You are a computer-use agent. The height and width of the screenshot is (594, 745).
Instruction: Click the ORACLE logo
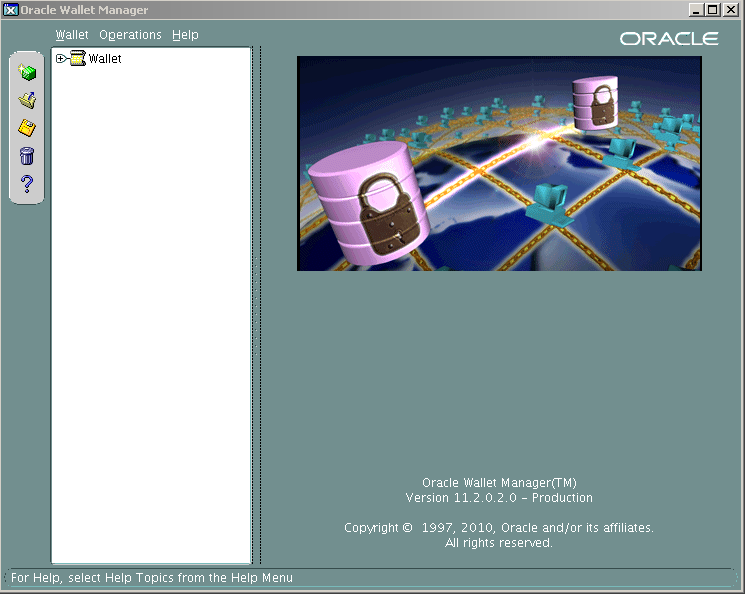pos(669,38)
